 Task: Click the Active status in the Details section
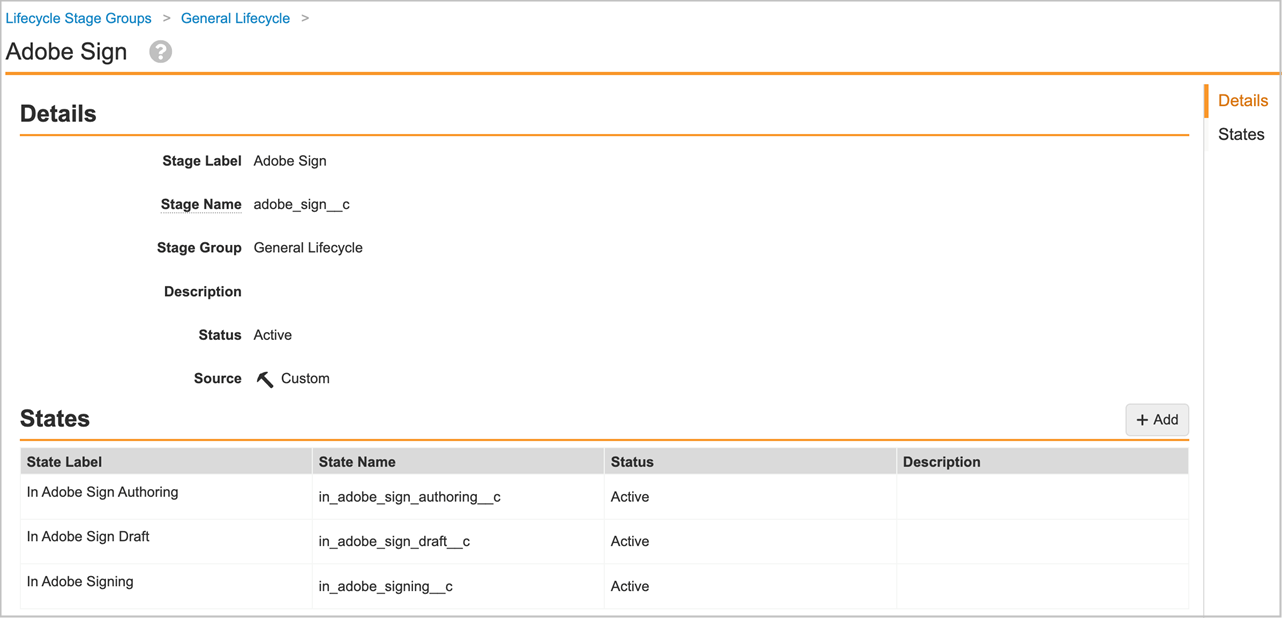[x=272, y=335]
